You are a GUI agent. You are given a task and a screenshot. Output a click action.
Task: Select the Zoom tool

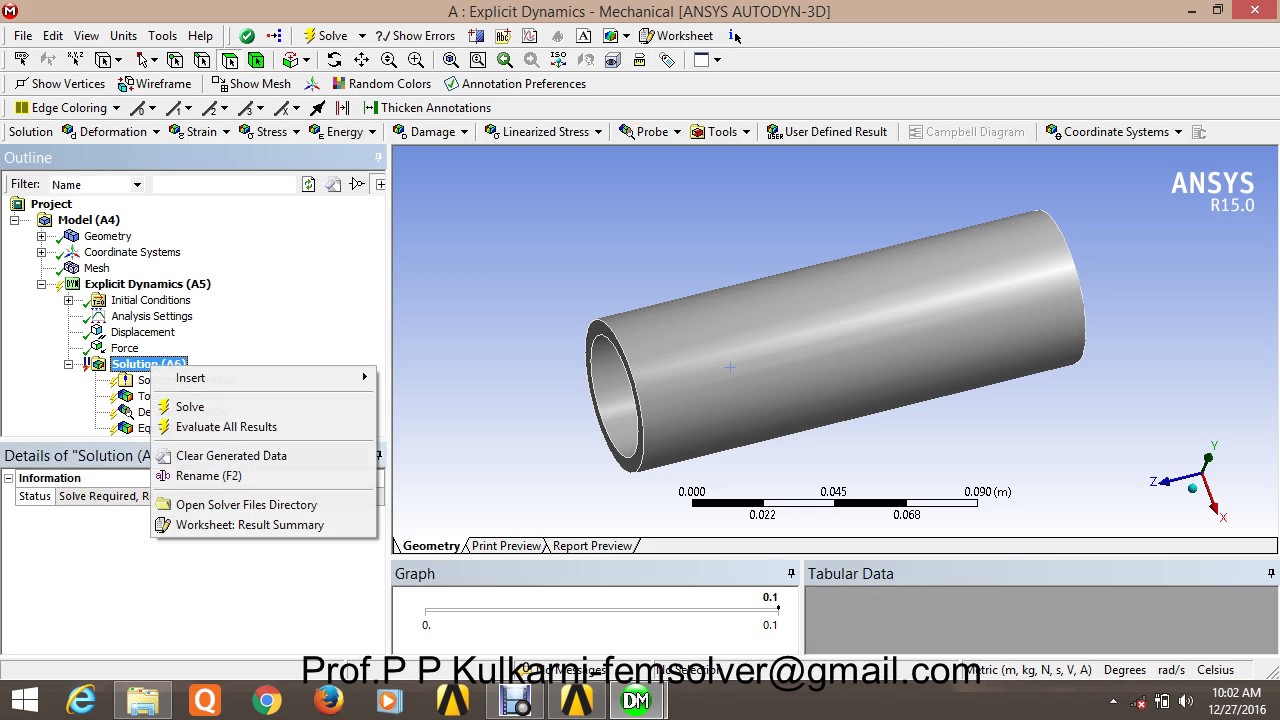coord(388,60)
